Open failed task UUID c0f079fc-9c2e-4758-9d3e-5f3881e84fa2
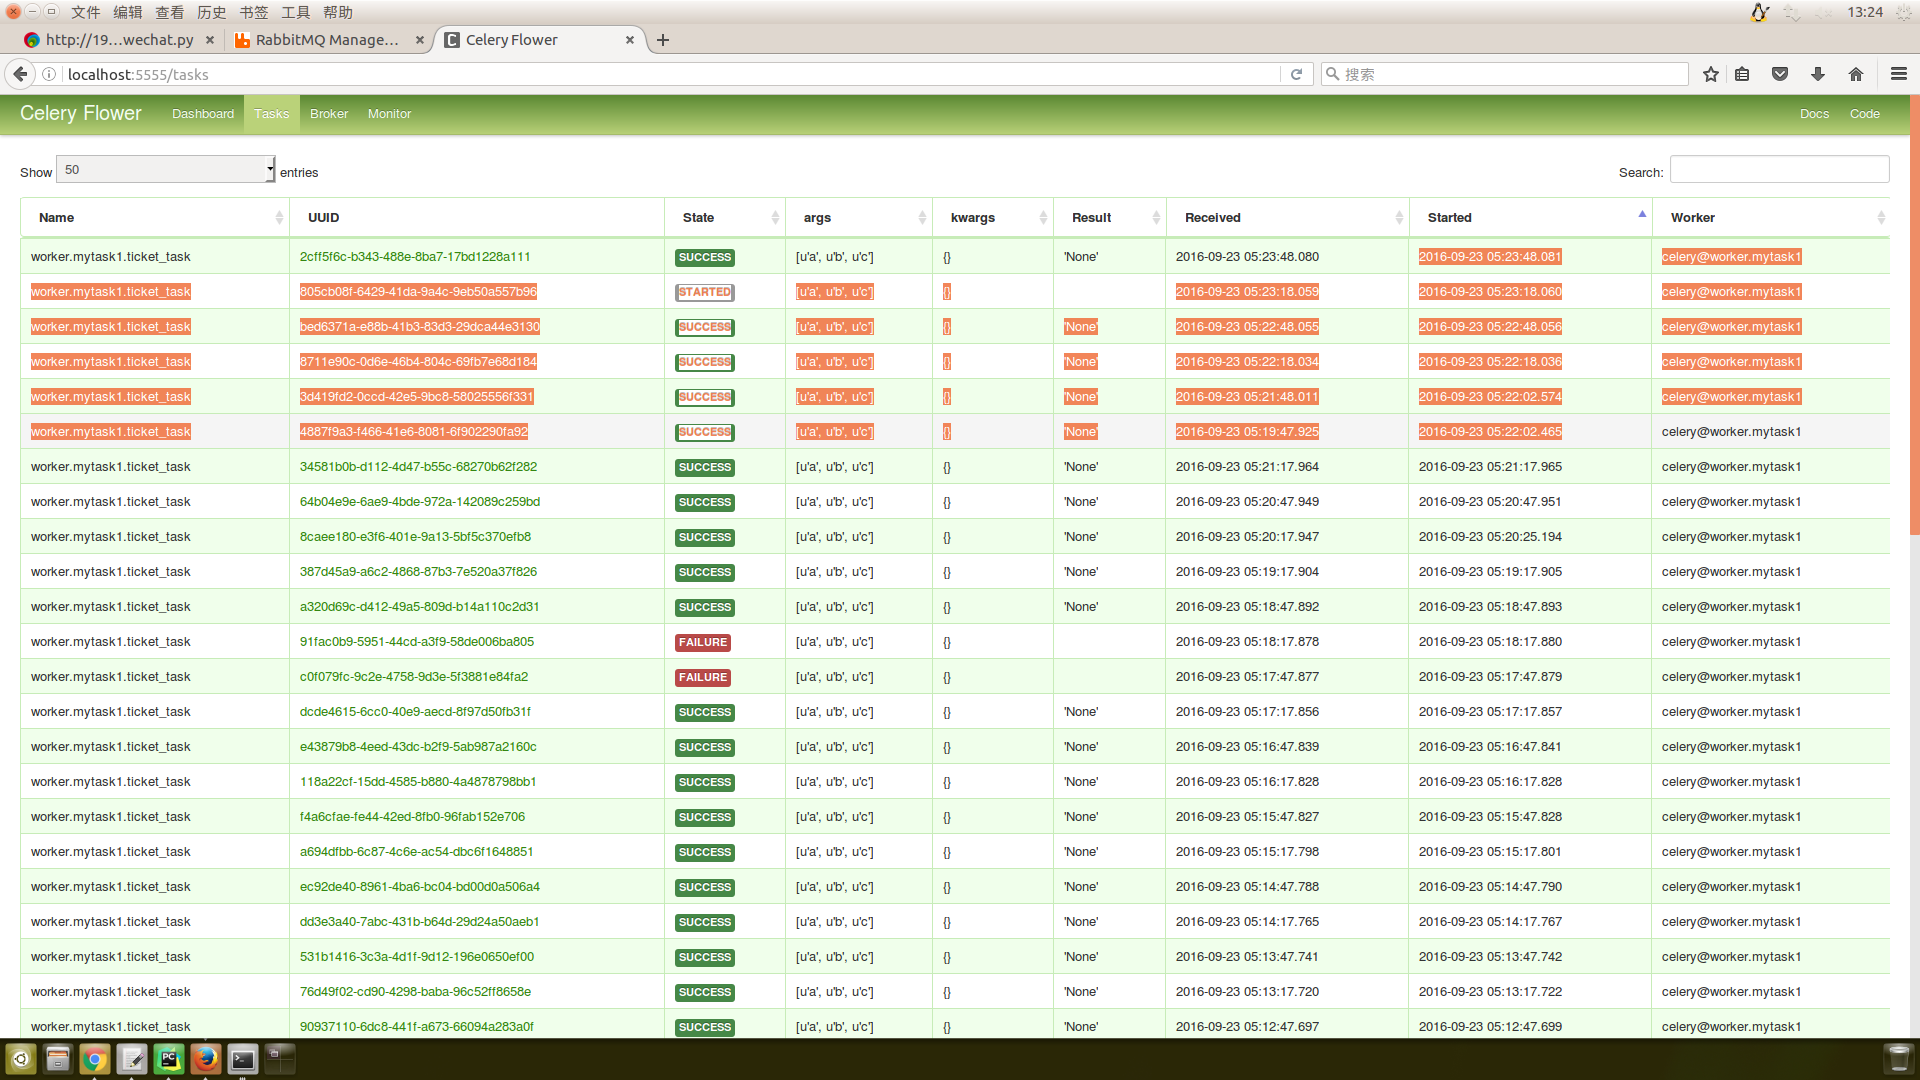The width and height of the screenshot is (1920, 1080). pyautogui.click(x=414, y=677)
